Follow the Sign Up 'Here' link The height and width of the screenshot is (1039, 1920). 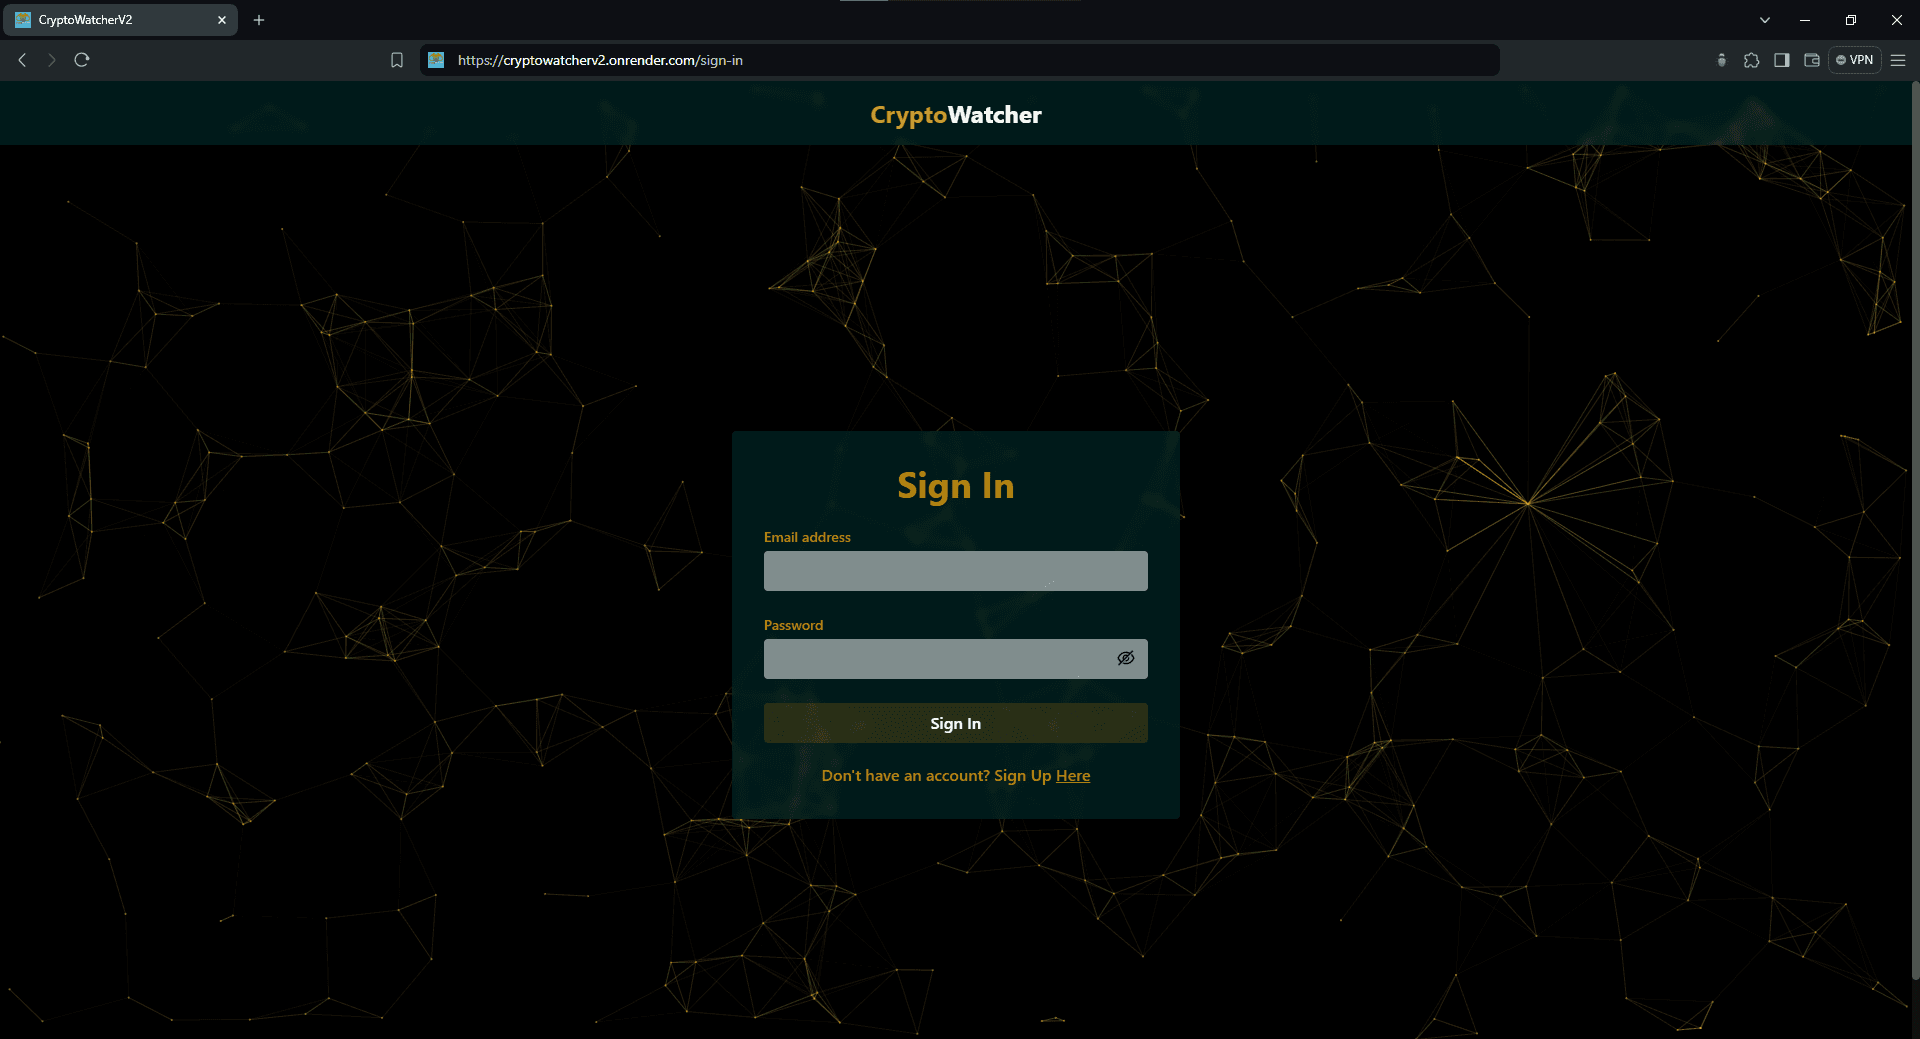pos(1072,776)
